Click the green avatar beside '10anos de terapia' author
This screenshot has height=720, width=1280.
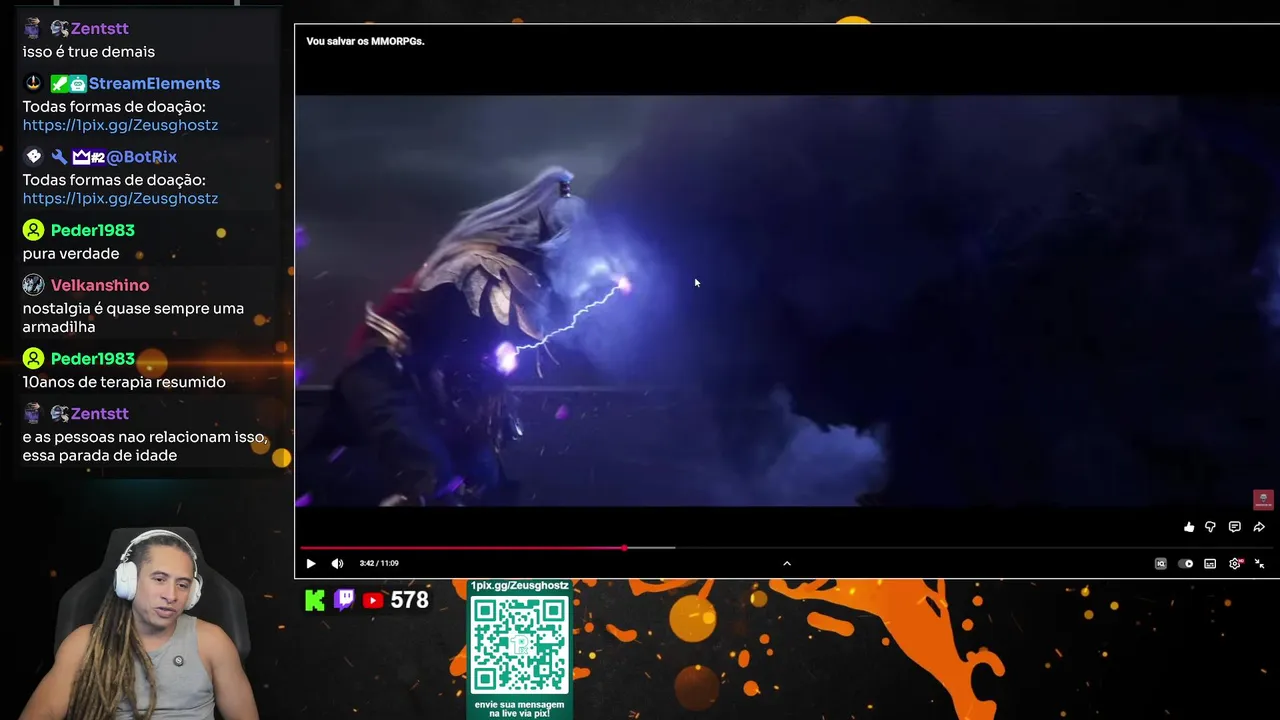[x=33, y=358]
